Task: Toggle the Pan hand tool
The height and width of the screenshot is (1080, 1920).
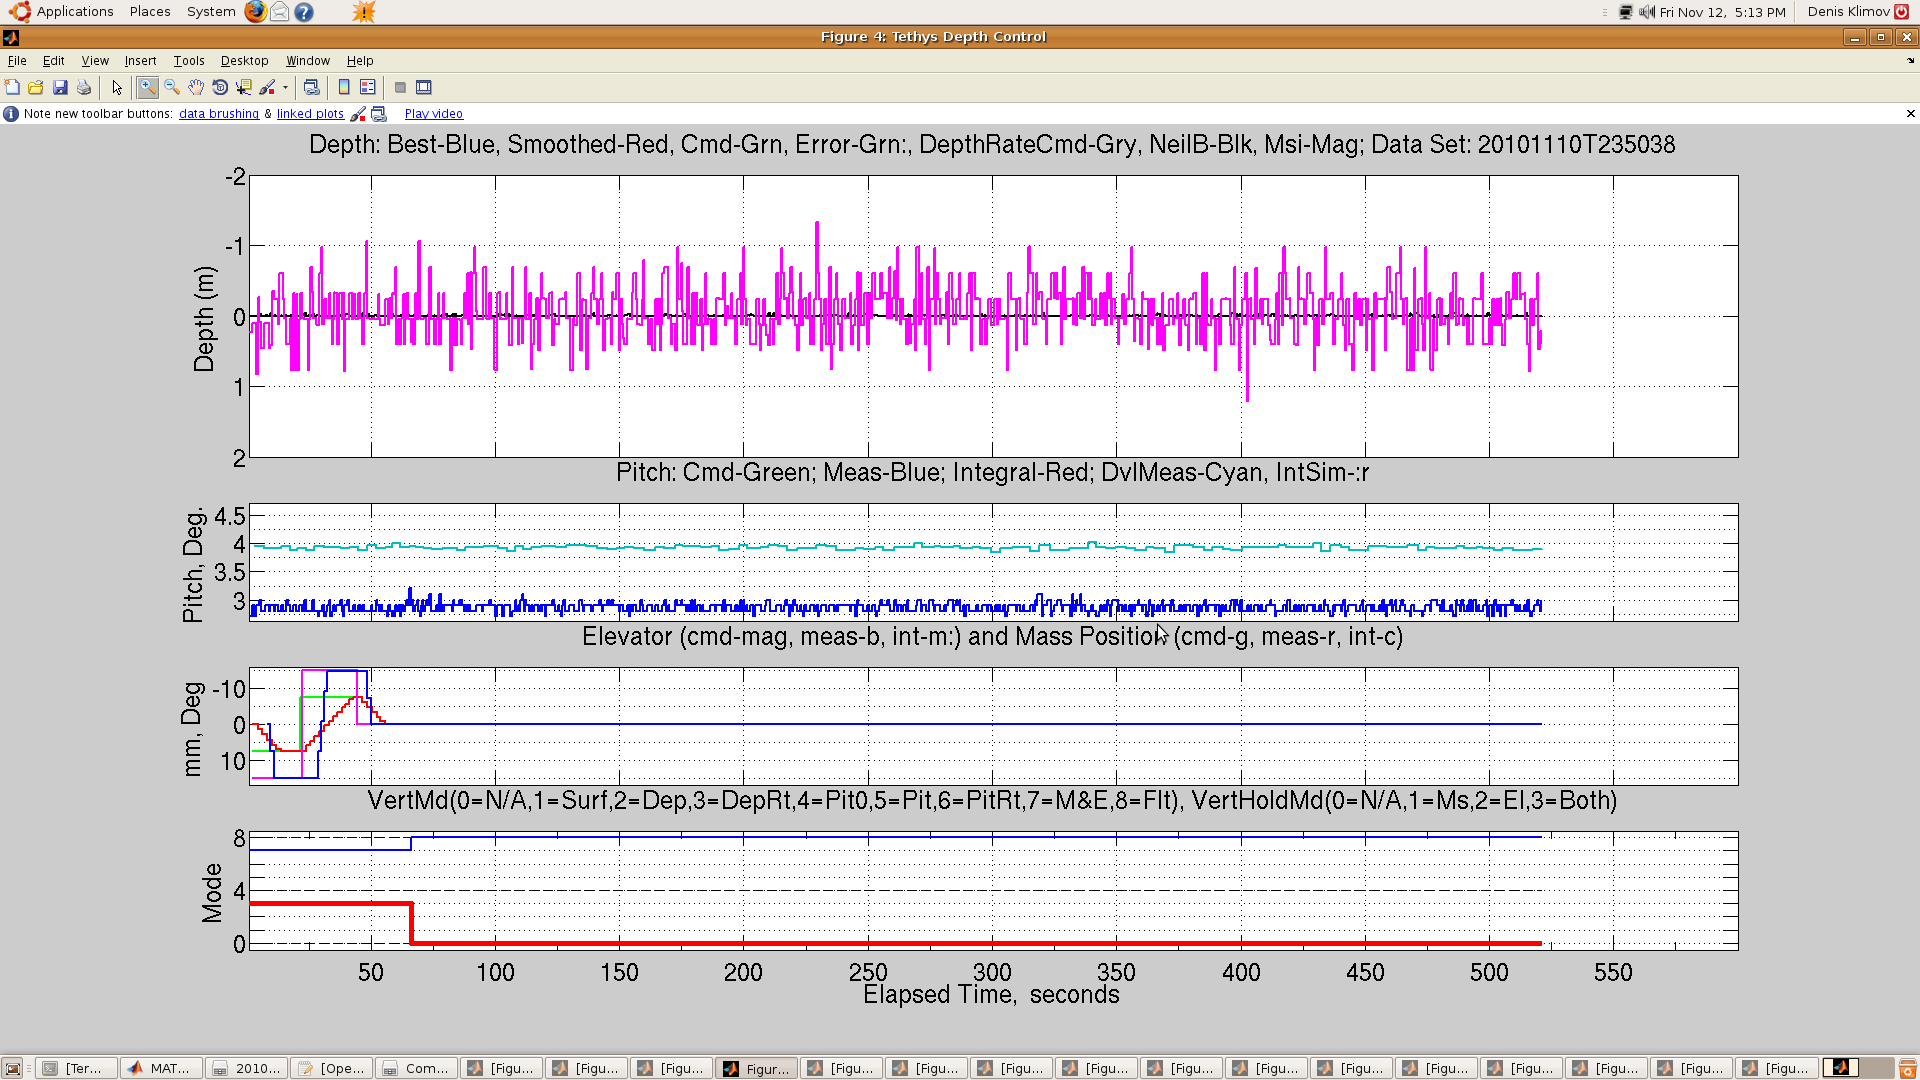Action: coord(196,87)
